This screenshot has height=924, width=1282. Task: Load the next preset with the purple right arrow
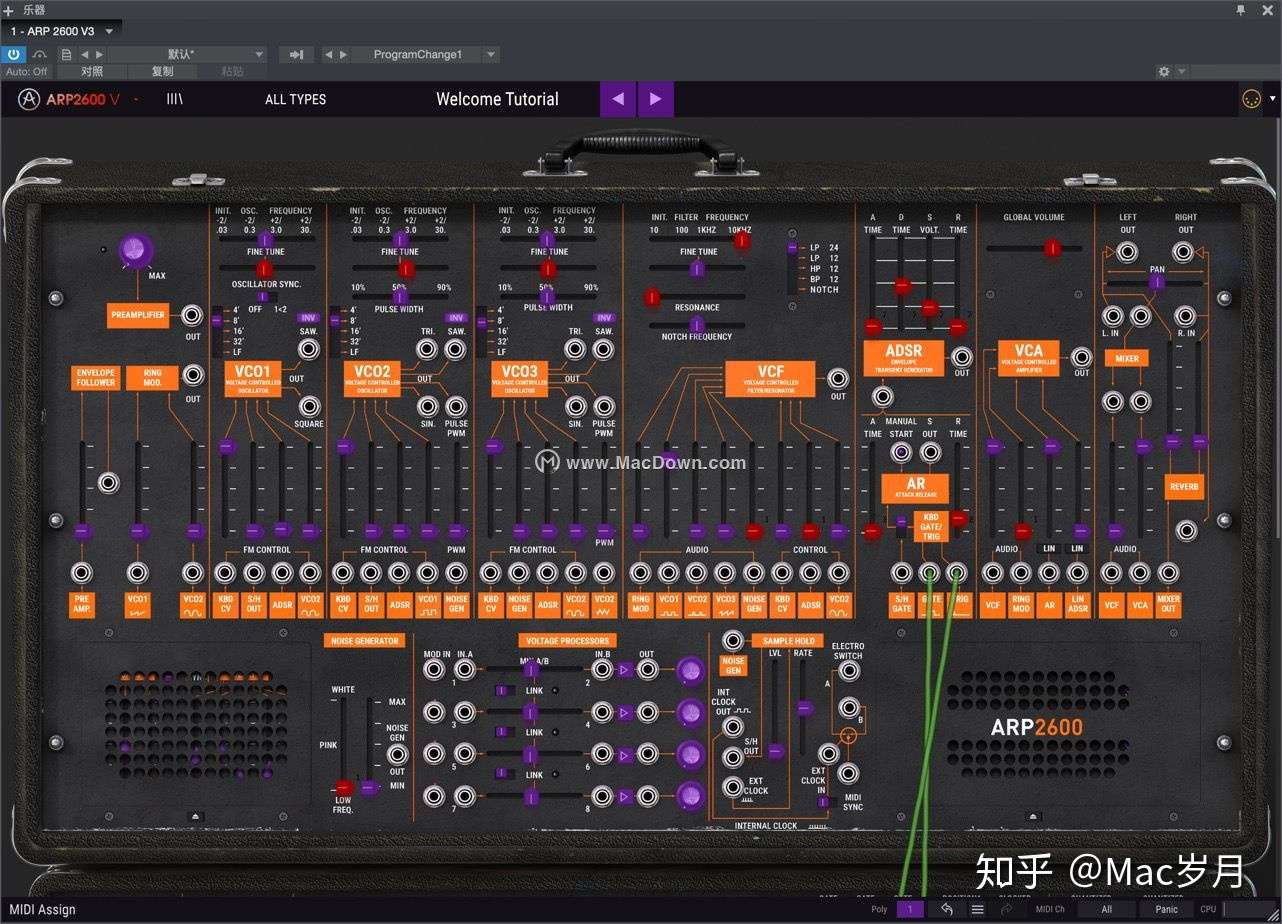tap(656, 99)
